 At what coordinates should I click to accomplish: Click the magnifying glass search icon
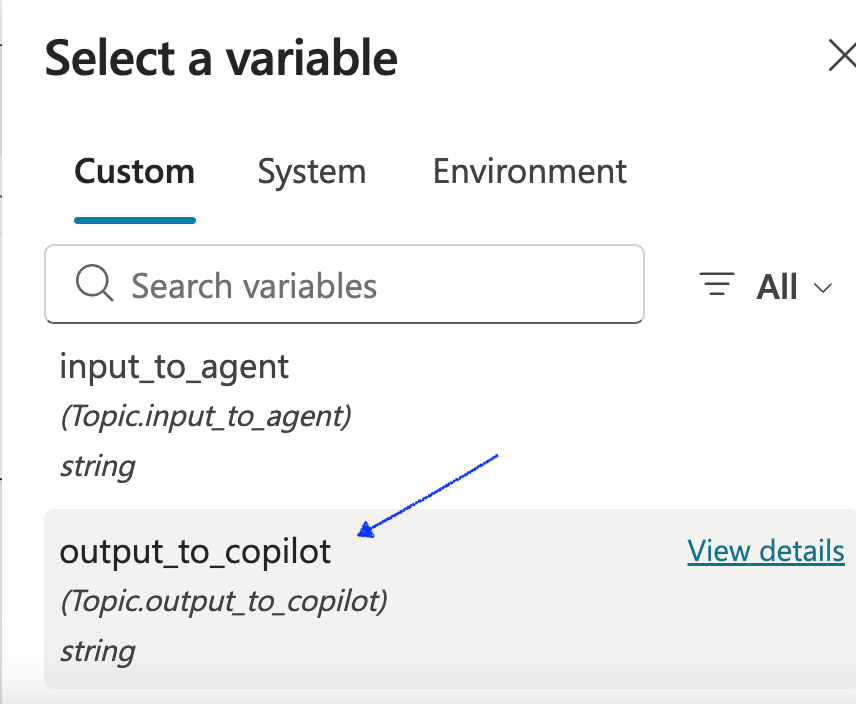pos(95,285)
